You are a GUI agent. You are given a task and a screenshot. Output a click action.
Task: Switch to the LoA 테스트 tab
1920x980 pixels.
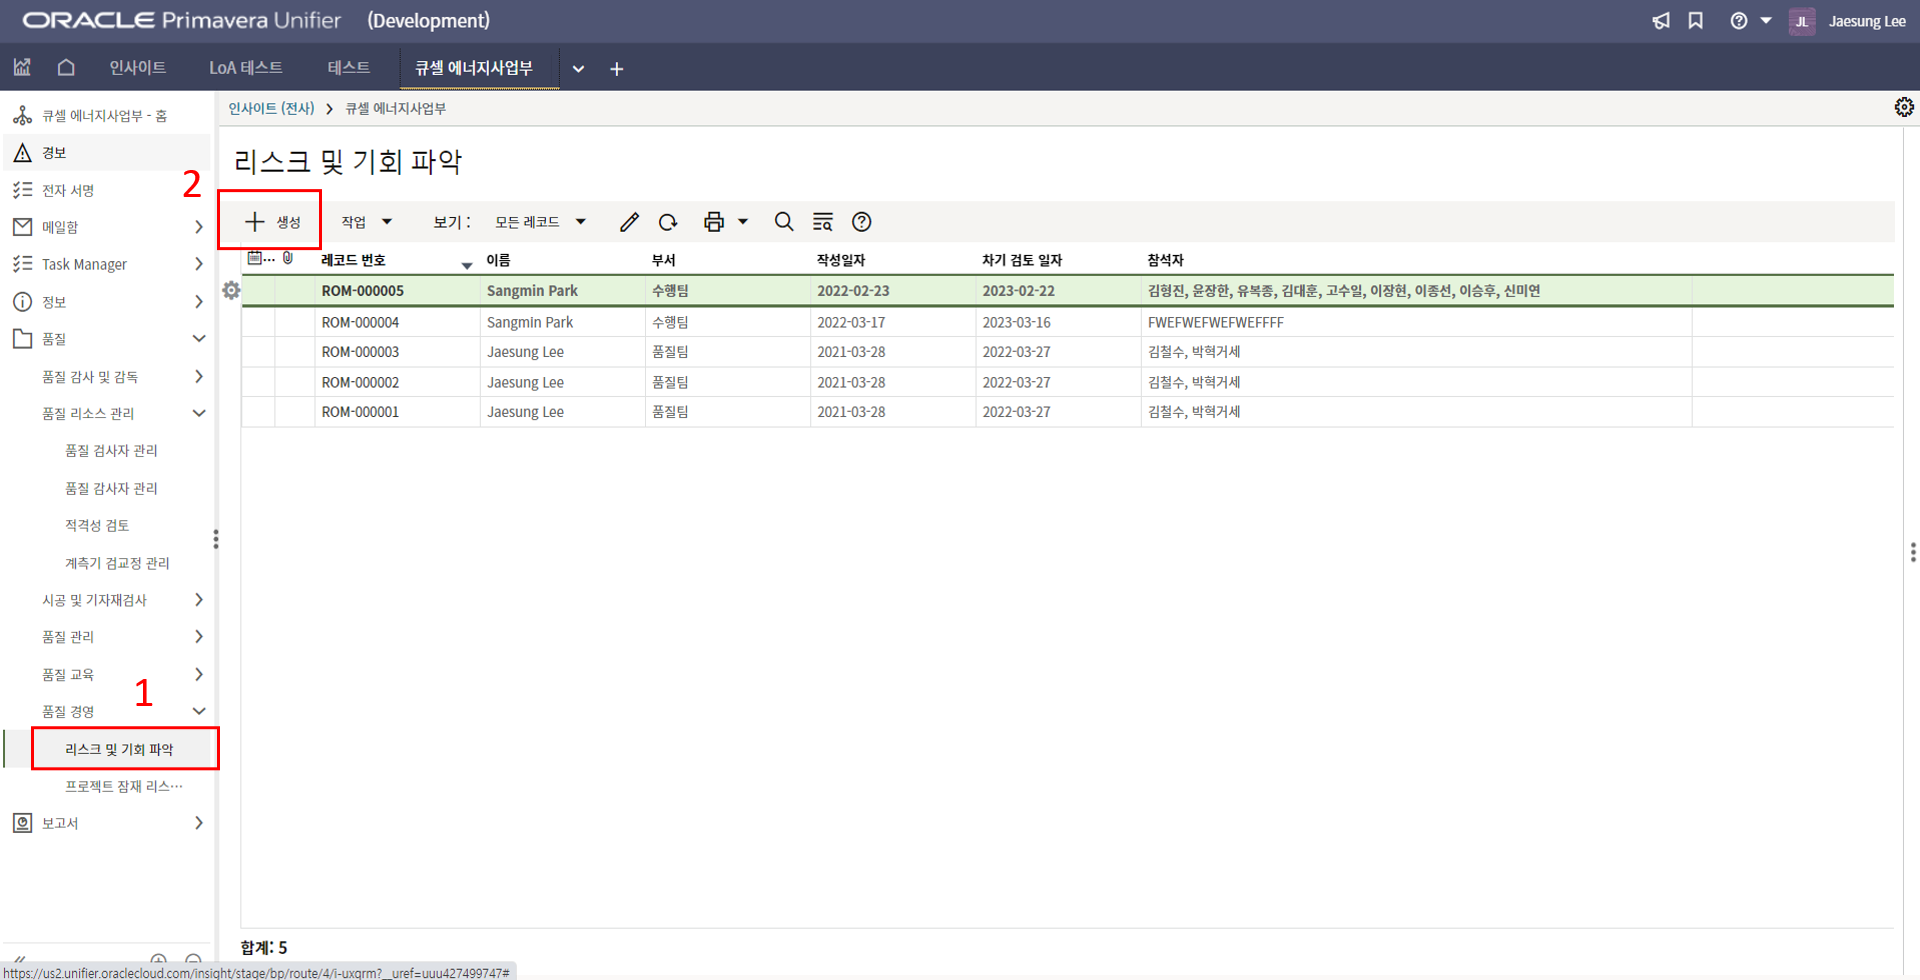click(245, 68)
